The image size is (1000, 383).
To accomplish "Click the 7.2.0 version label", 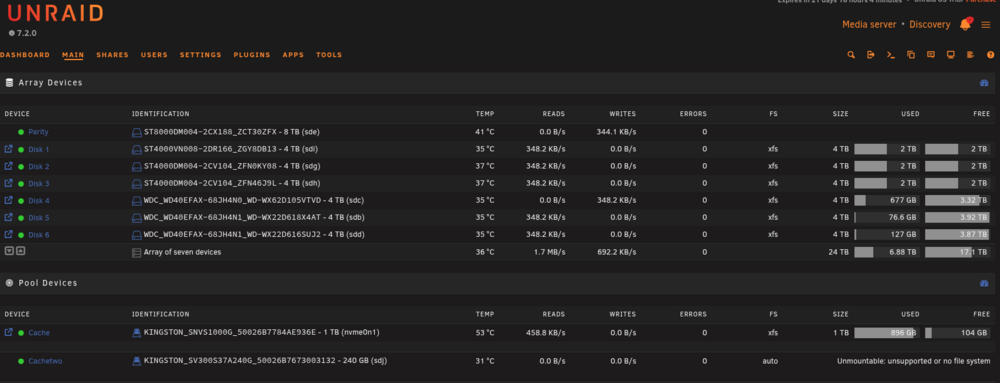I will (23, 33).
